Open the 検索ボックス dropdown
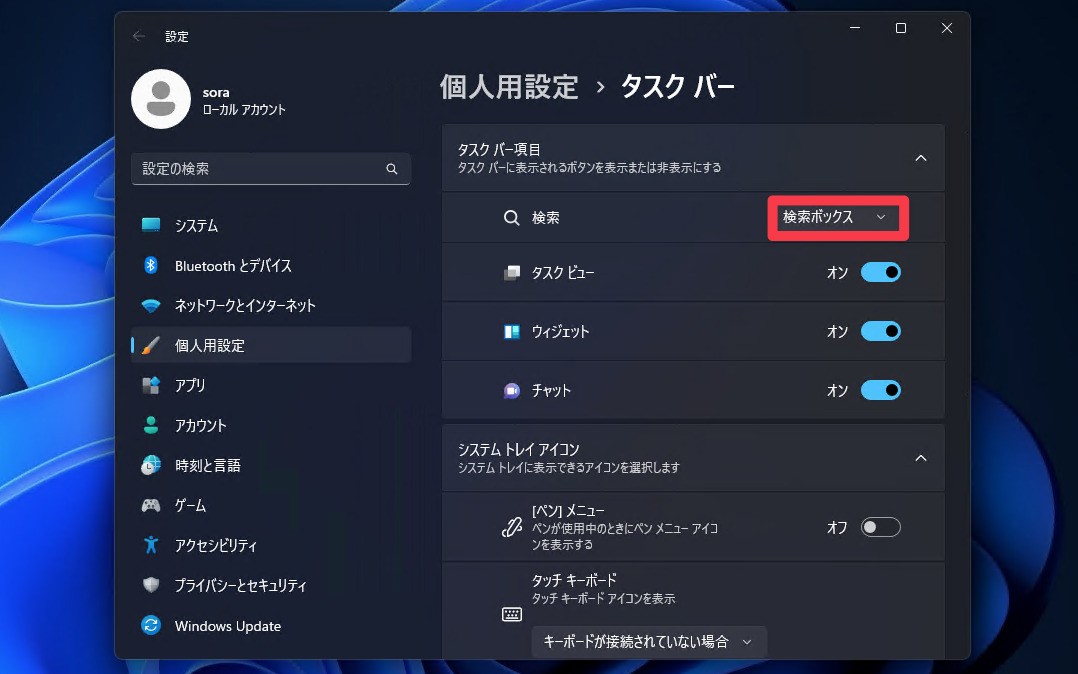Image resolution: width=1078 pixels, height=674 pixels. 837,217
